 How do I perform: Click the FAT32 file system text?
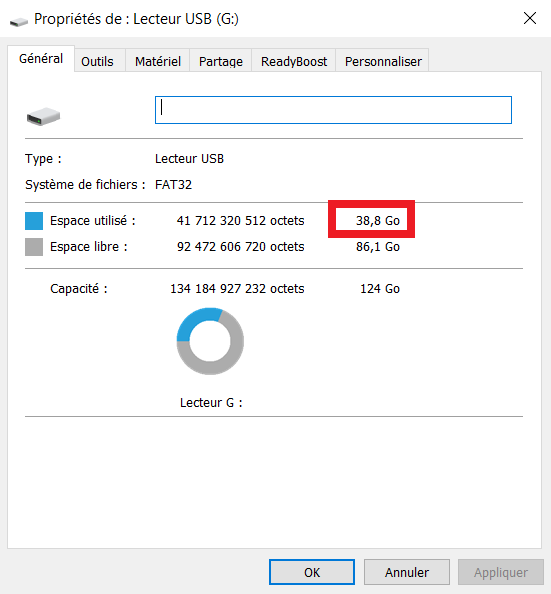click(174, 184)
